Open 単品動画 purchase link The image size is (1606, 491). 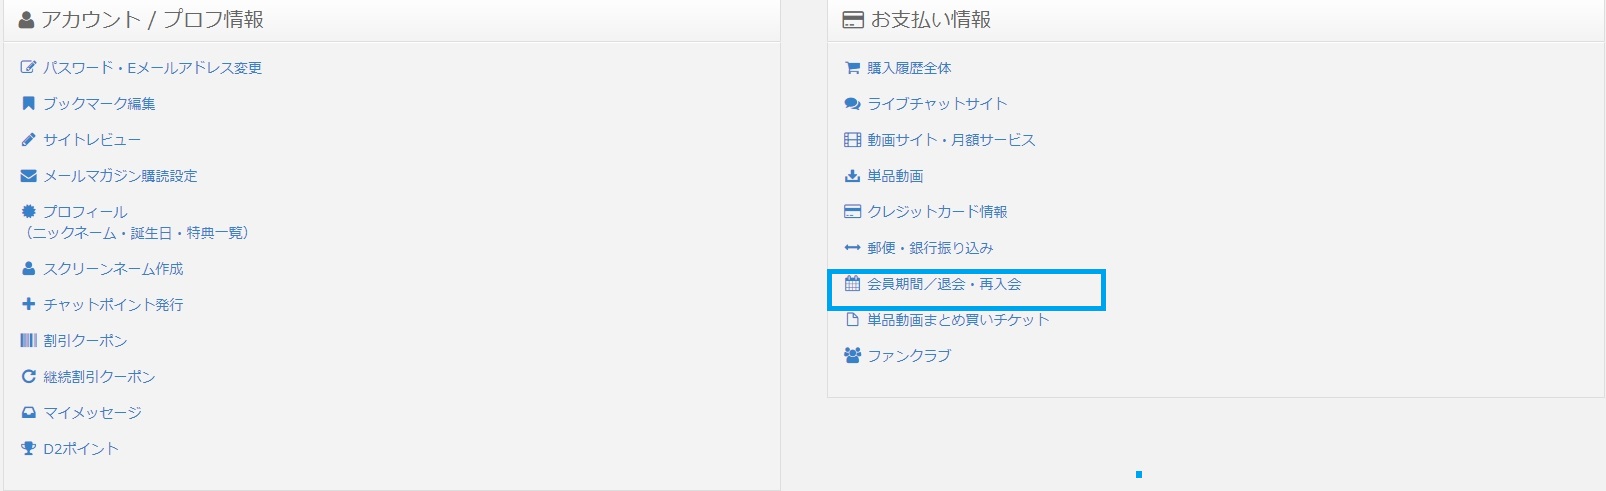(895, 176)
